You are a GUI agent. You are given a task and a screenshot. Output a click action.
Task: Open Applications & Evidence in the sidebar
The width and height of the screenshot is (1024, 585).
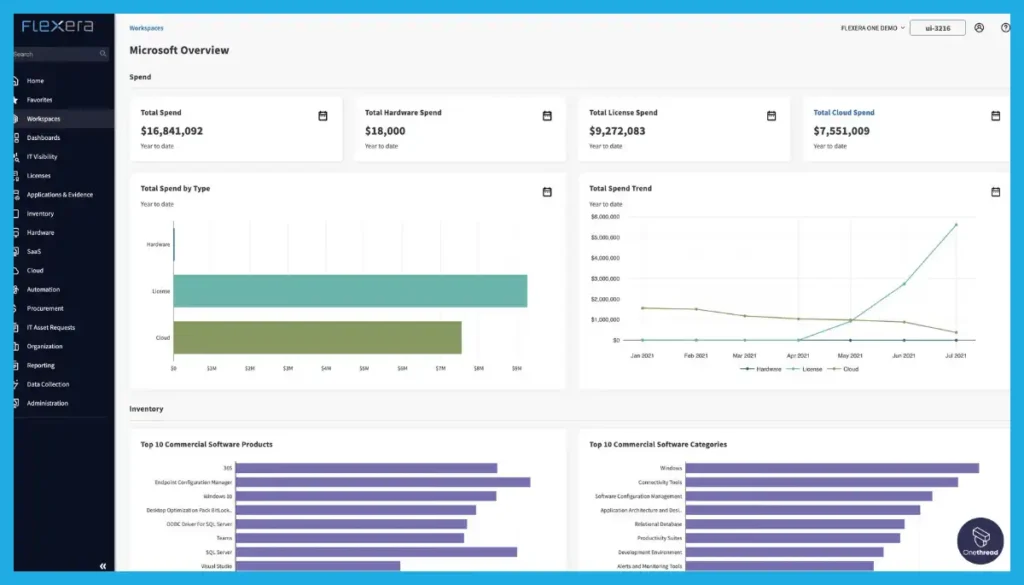click(x=59, y=195)
